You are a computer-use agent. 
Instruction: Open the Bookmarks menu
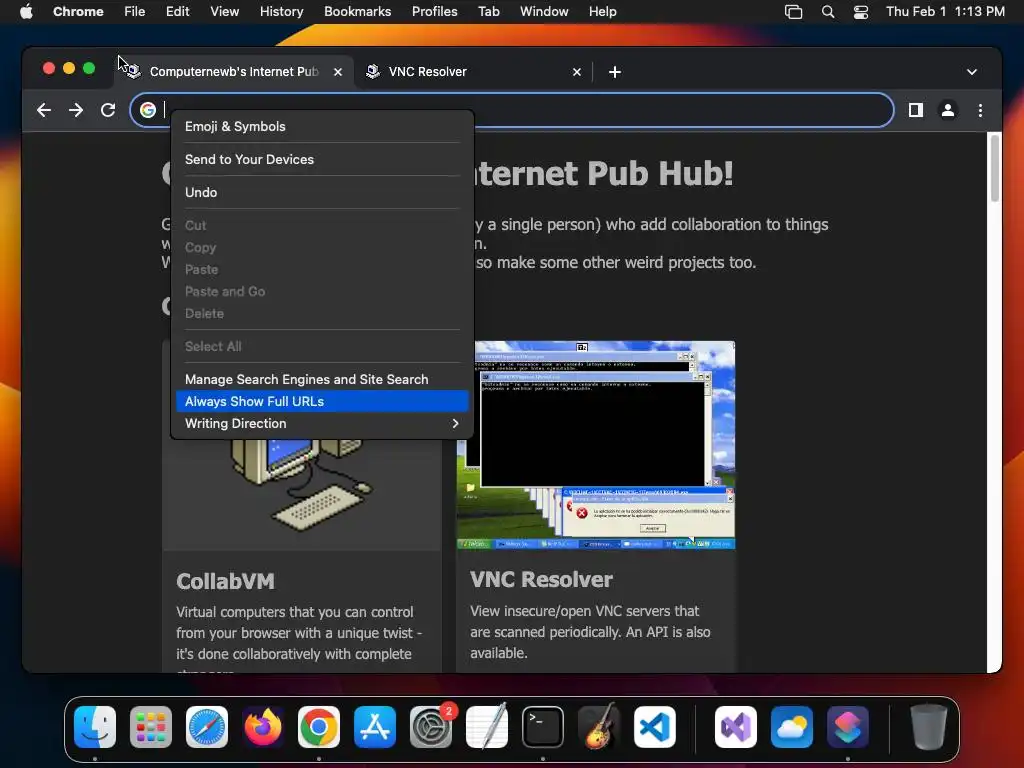357,12
